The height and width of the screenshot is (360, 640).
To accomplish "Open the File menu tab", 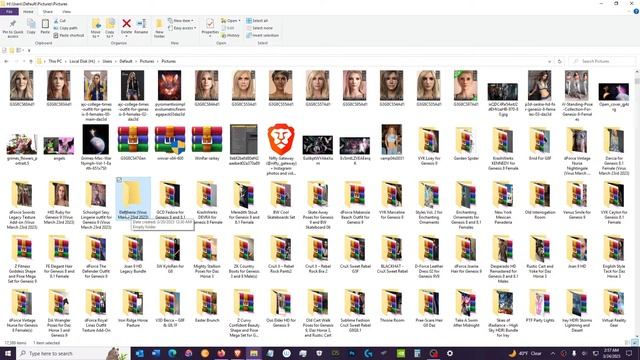I will [x=9, y=11].
